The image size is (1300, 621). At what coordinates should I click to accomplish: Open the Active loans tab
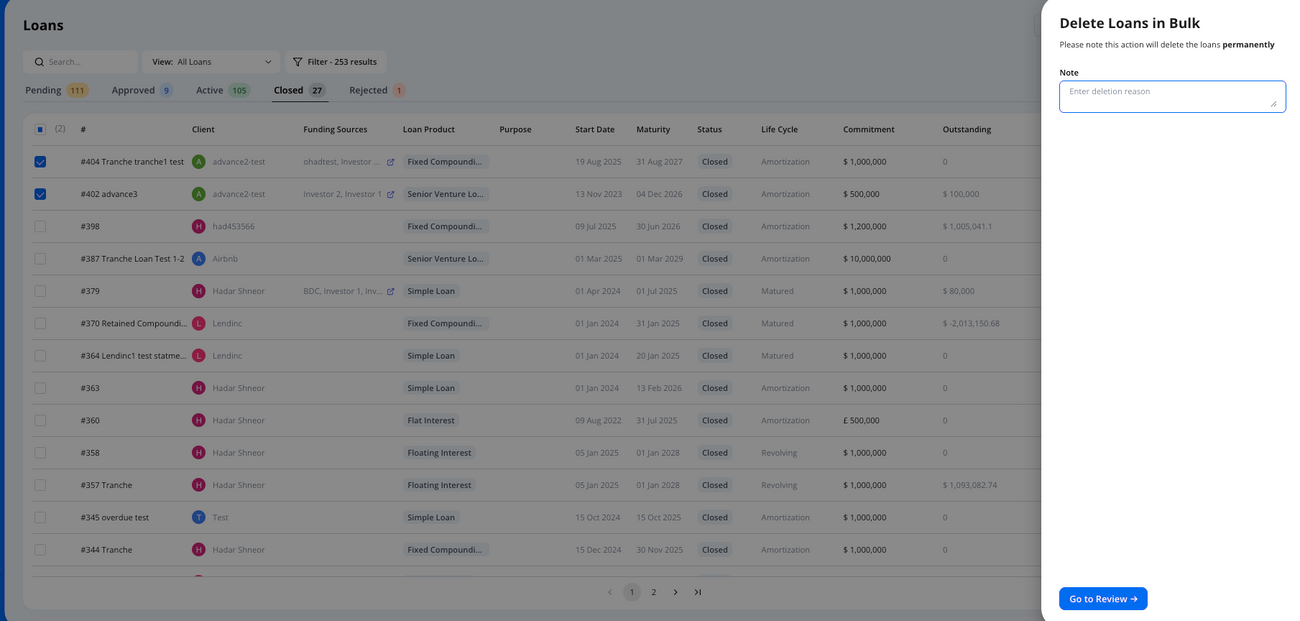[210, 89]
